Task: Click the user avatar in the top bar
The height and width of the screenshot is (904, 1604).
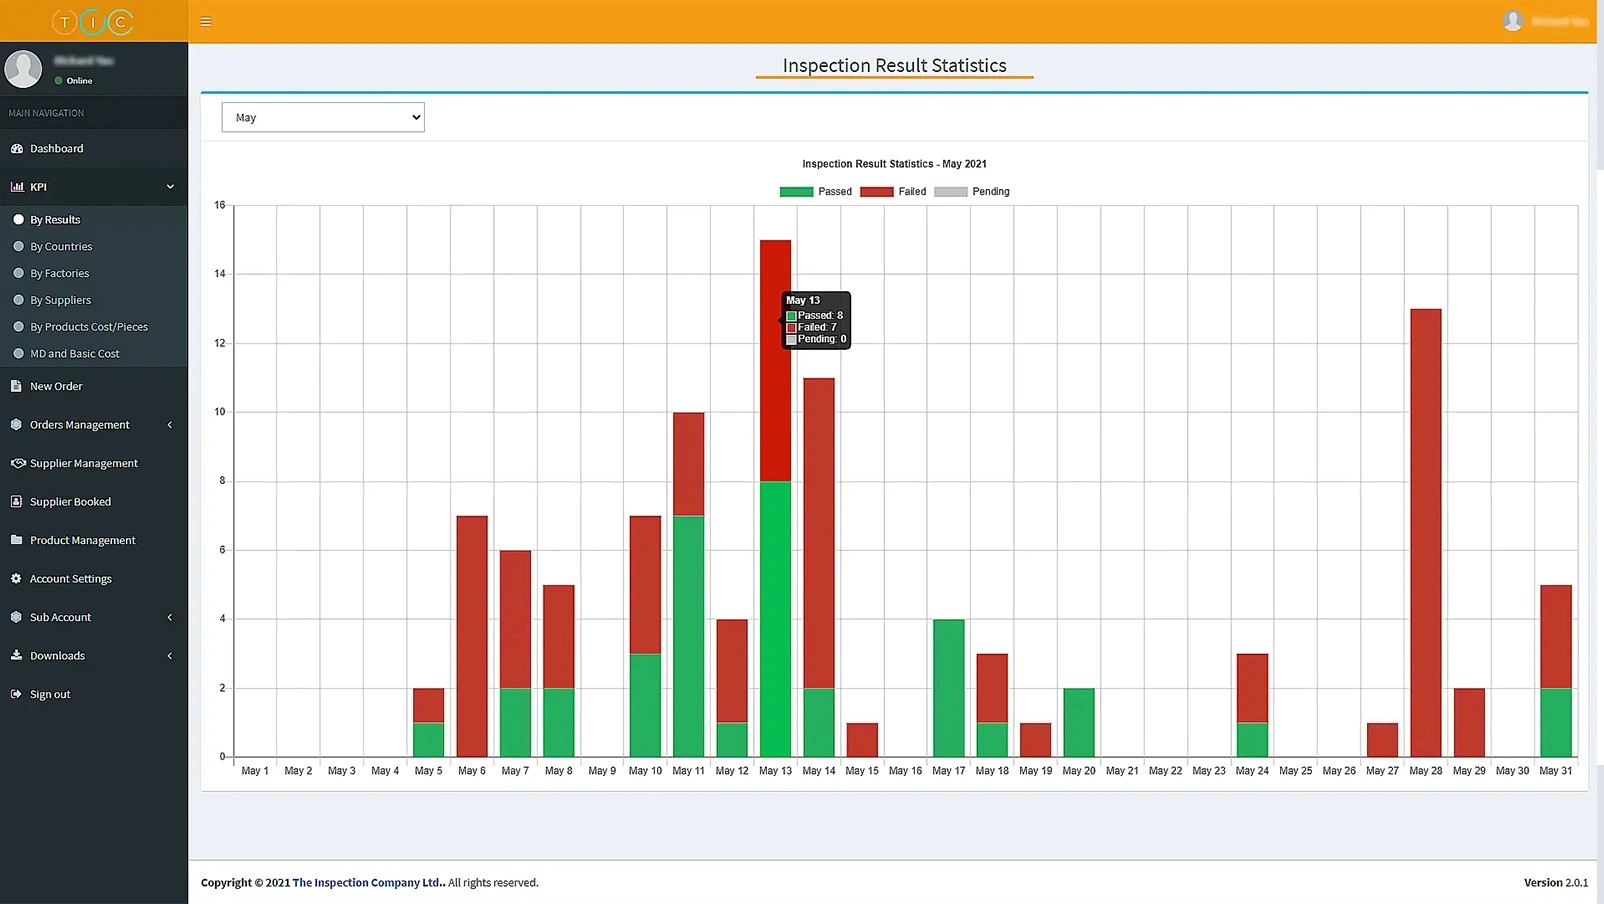Action: pyautogui.click(x=1513, y=20)
